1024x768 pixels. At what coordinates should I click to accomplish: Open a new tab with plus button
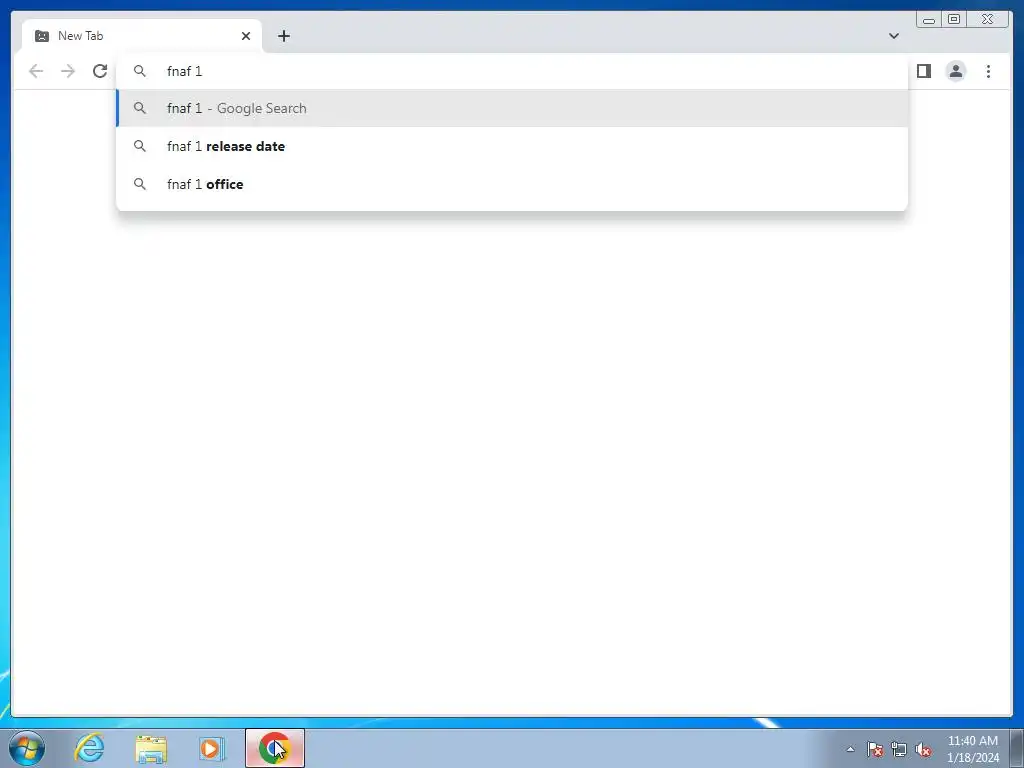[x=283, y=36]
